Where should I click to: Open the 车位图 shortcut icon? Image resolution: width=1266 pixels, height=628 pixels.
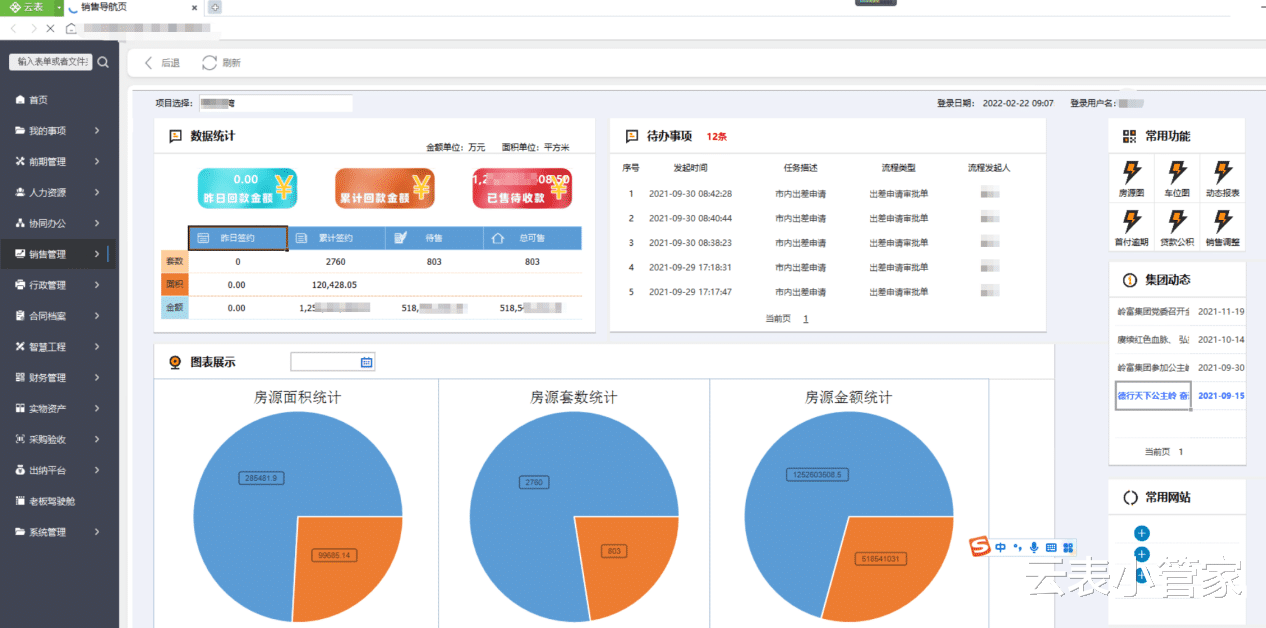(1177, 171)
